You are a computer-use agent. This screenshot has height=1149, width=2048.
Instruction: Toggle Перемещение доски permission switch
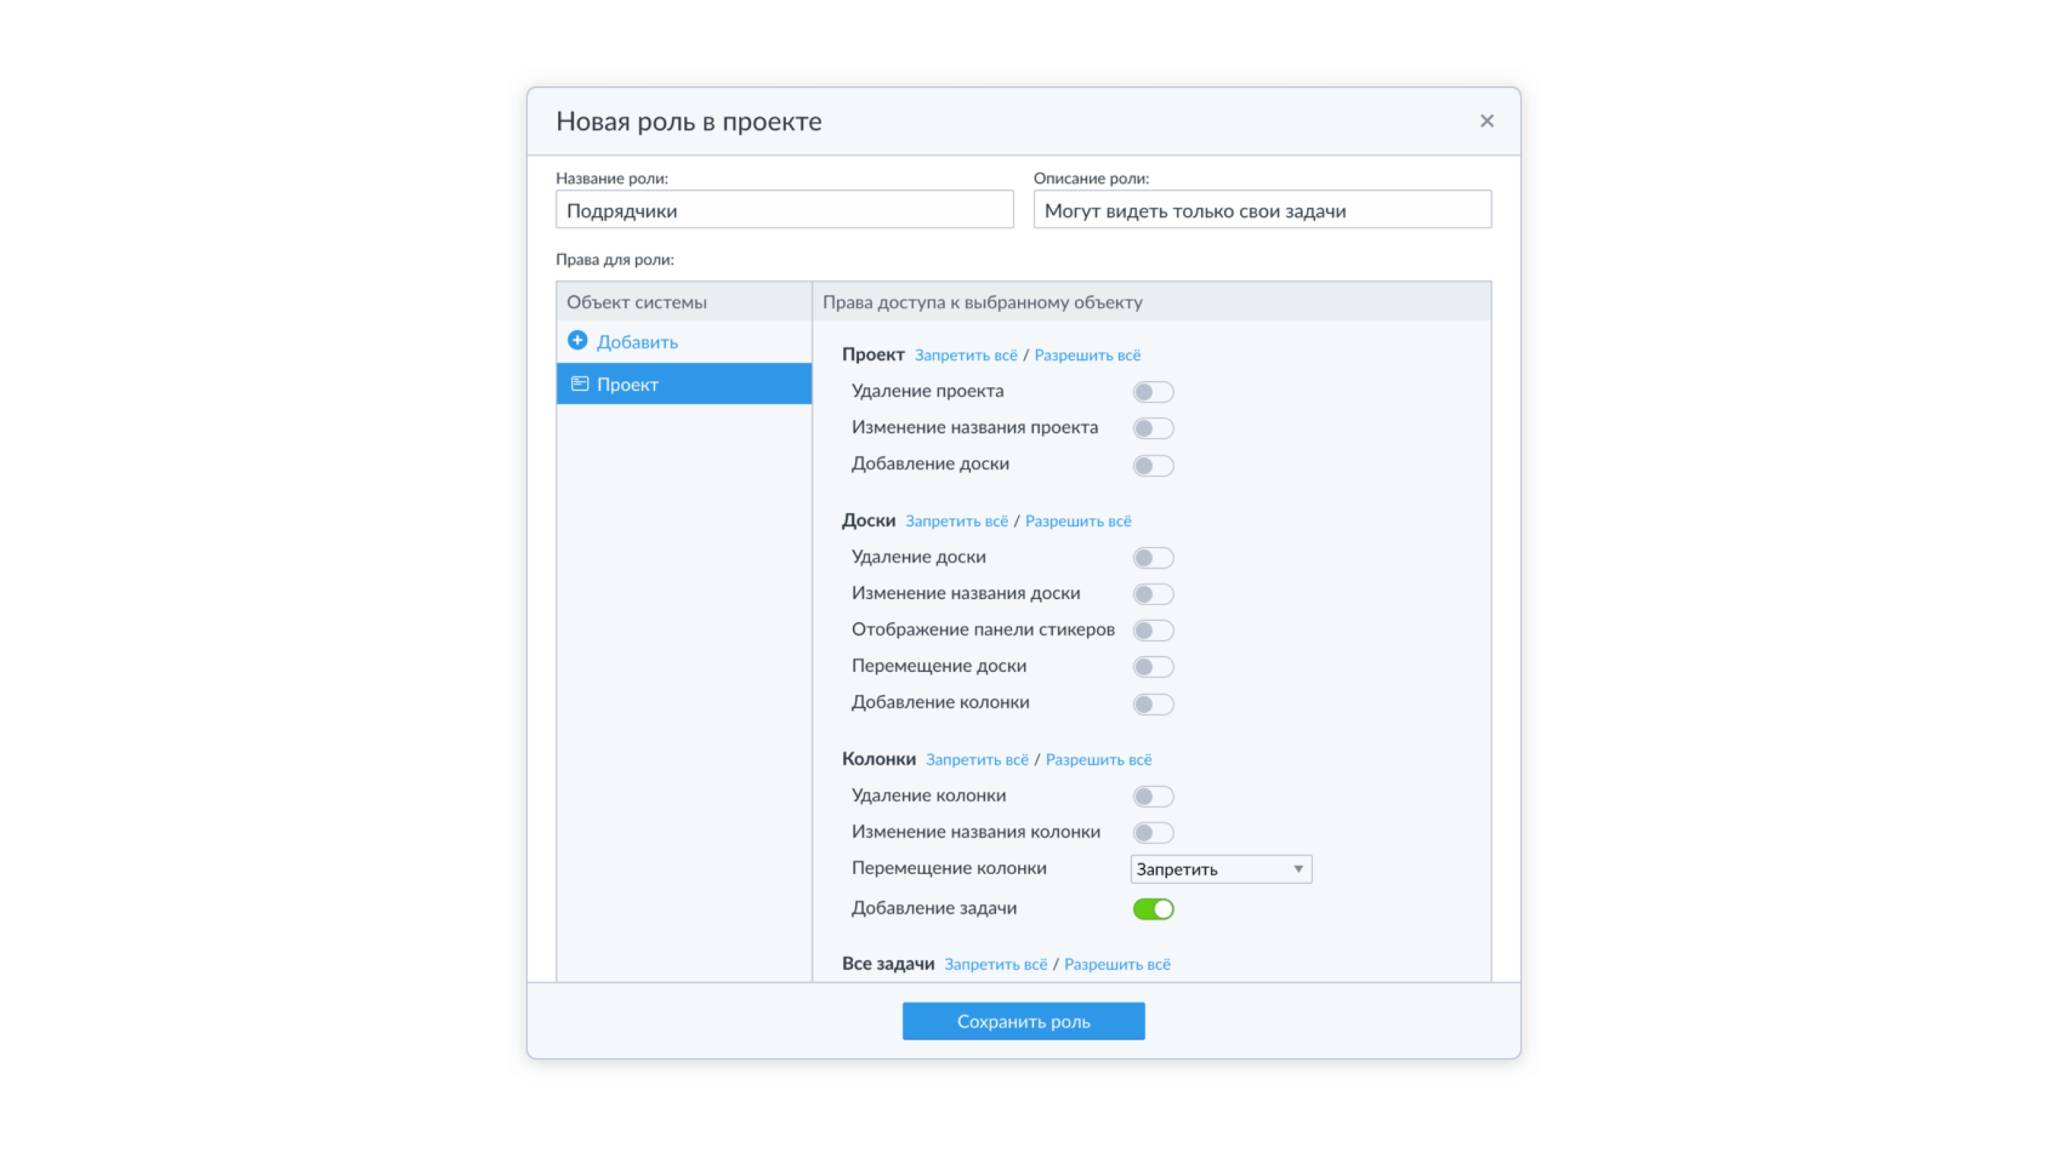pos(1152,667)
